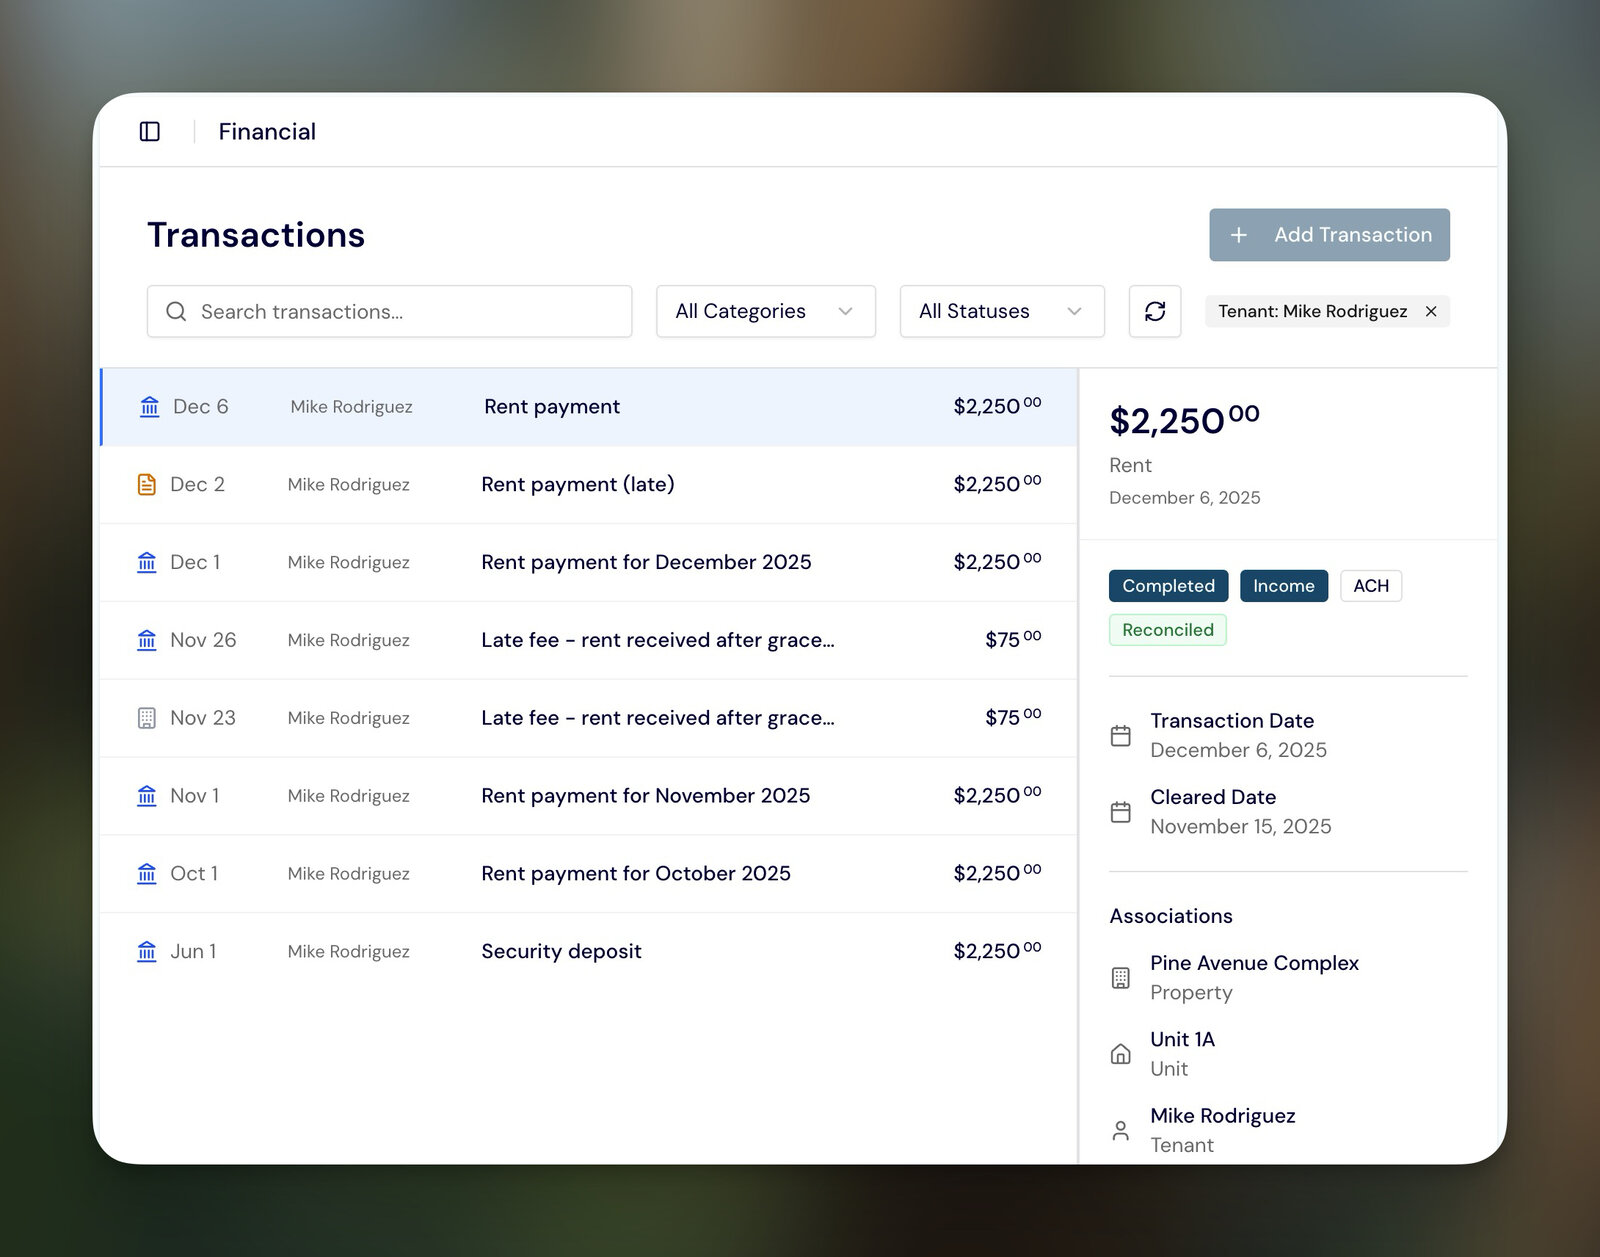
Task: Open the All Statuses dropdown
Action: pyautogui.click(x=1000, y=311)
